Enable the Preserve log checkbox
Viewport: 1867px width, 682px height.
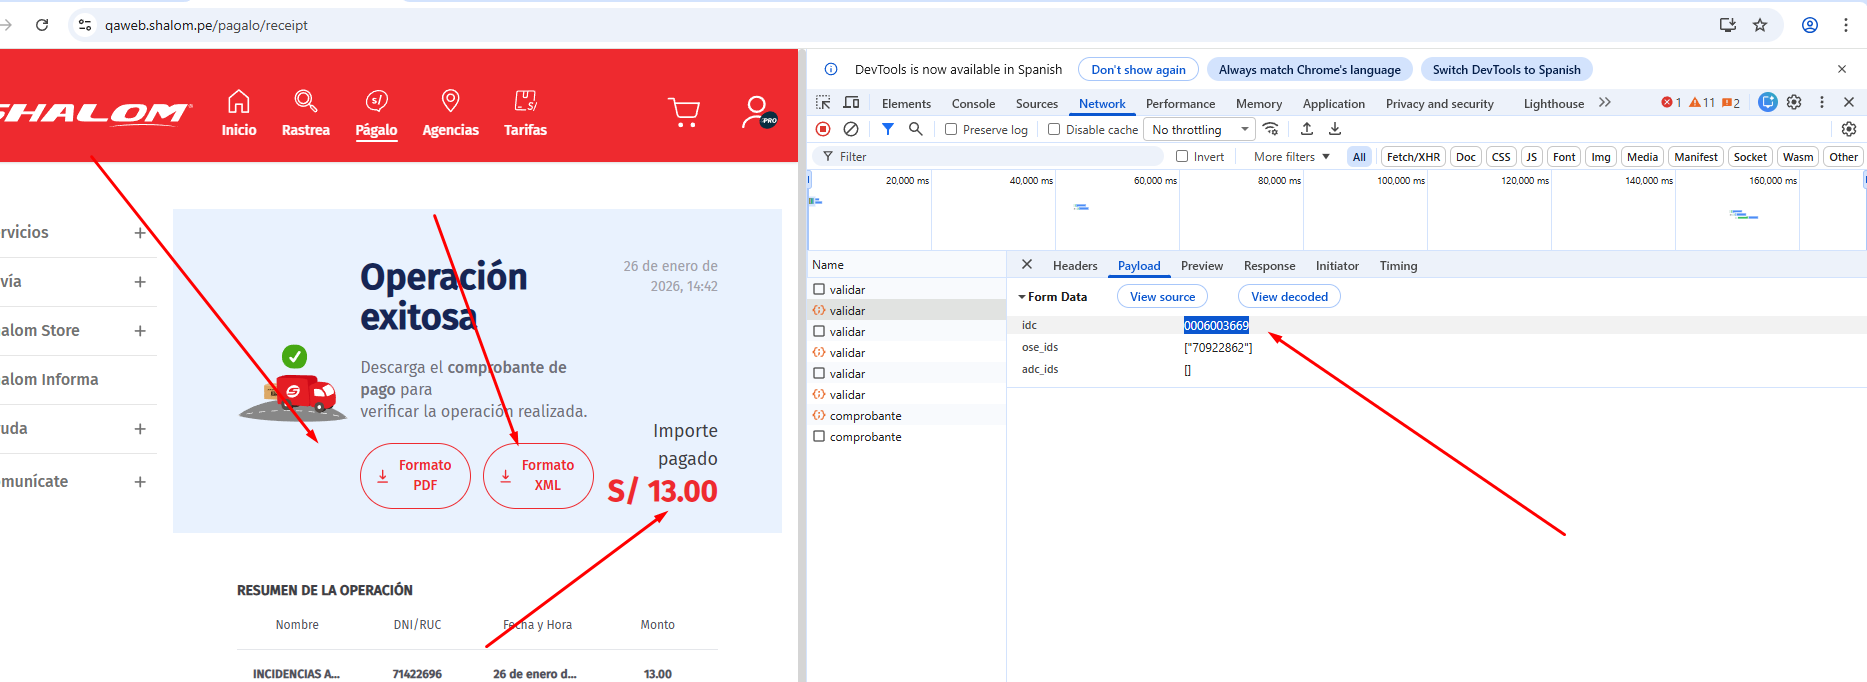pos(951,129)
